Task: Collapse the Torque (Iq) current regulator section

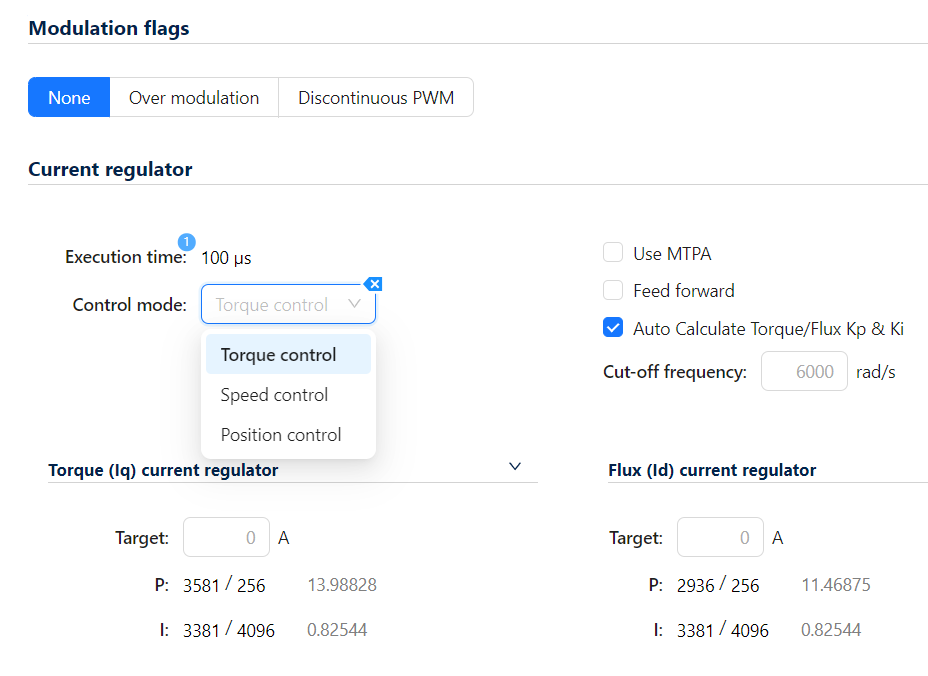Action: click(515, 466)
